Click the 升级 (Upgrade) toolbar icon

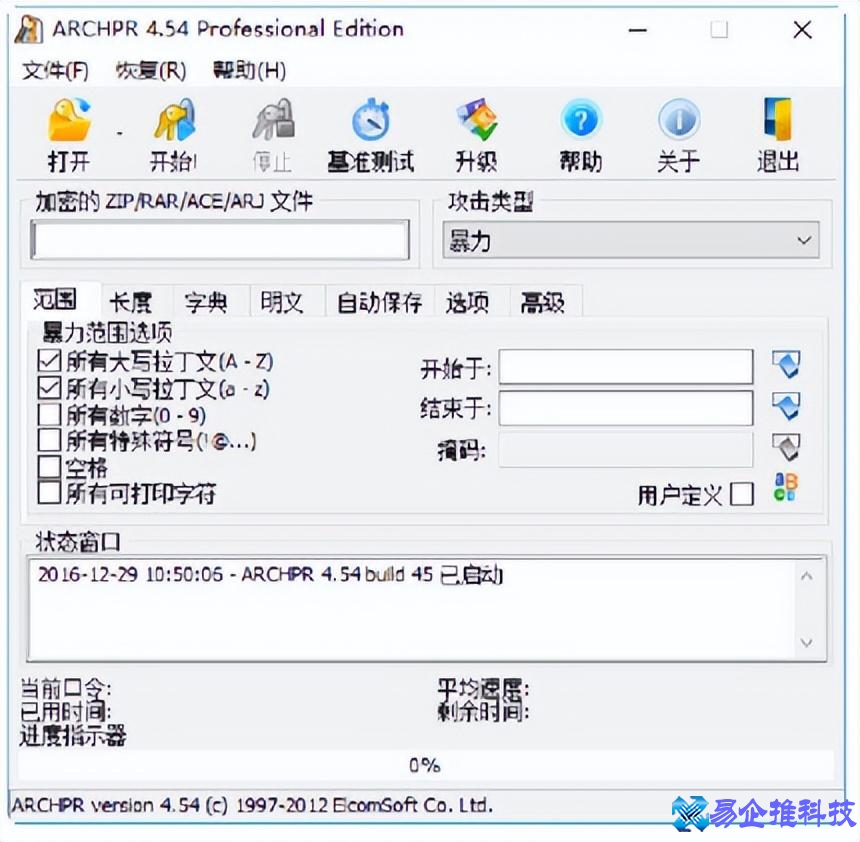(476, 122)
